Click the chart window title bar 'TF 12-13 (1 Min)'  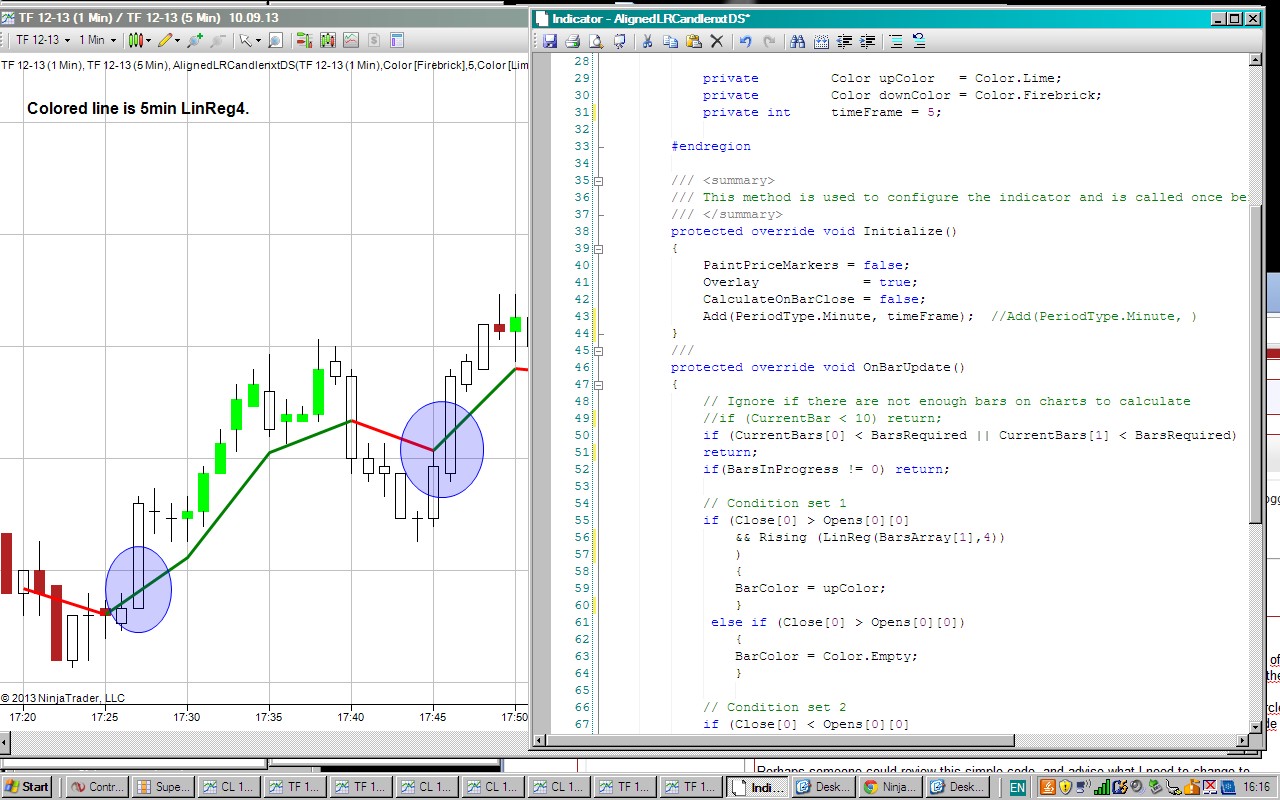click(x=265, y=17)
